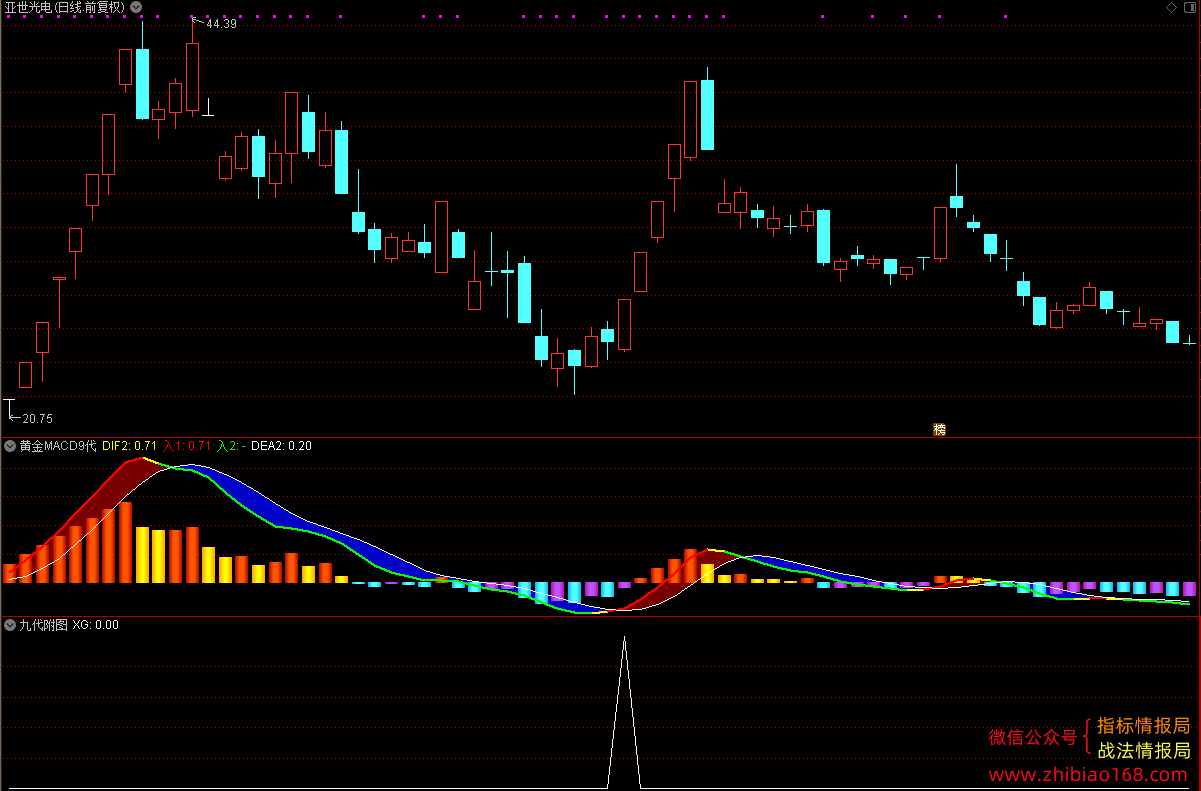1201x791 pixels.
Task: Expand the 九代附图 indicator menu arrow
Action: click(10, 625)
